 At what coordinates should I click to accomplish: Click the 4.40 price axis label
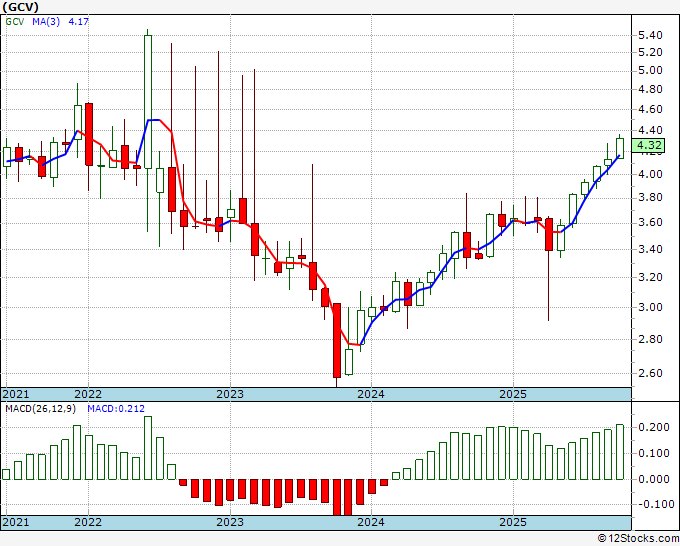pos(650,130)
